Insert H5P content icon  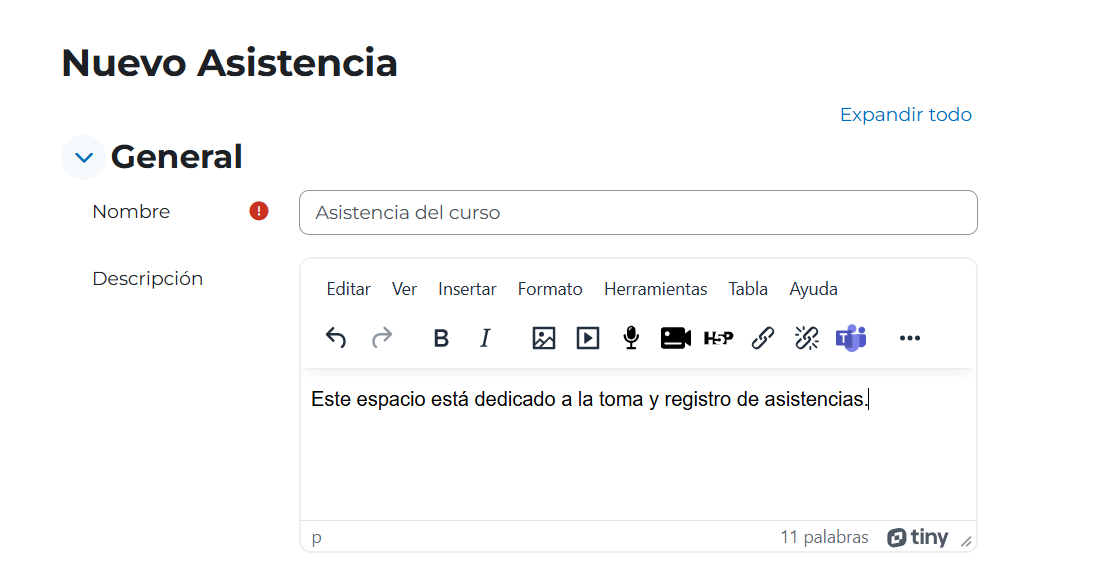pyautogui.click(x=718, y=338)
